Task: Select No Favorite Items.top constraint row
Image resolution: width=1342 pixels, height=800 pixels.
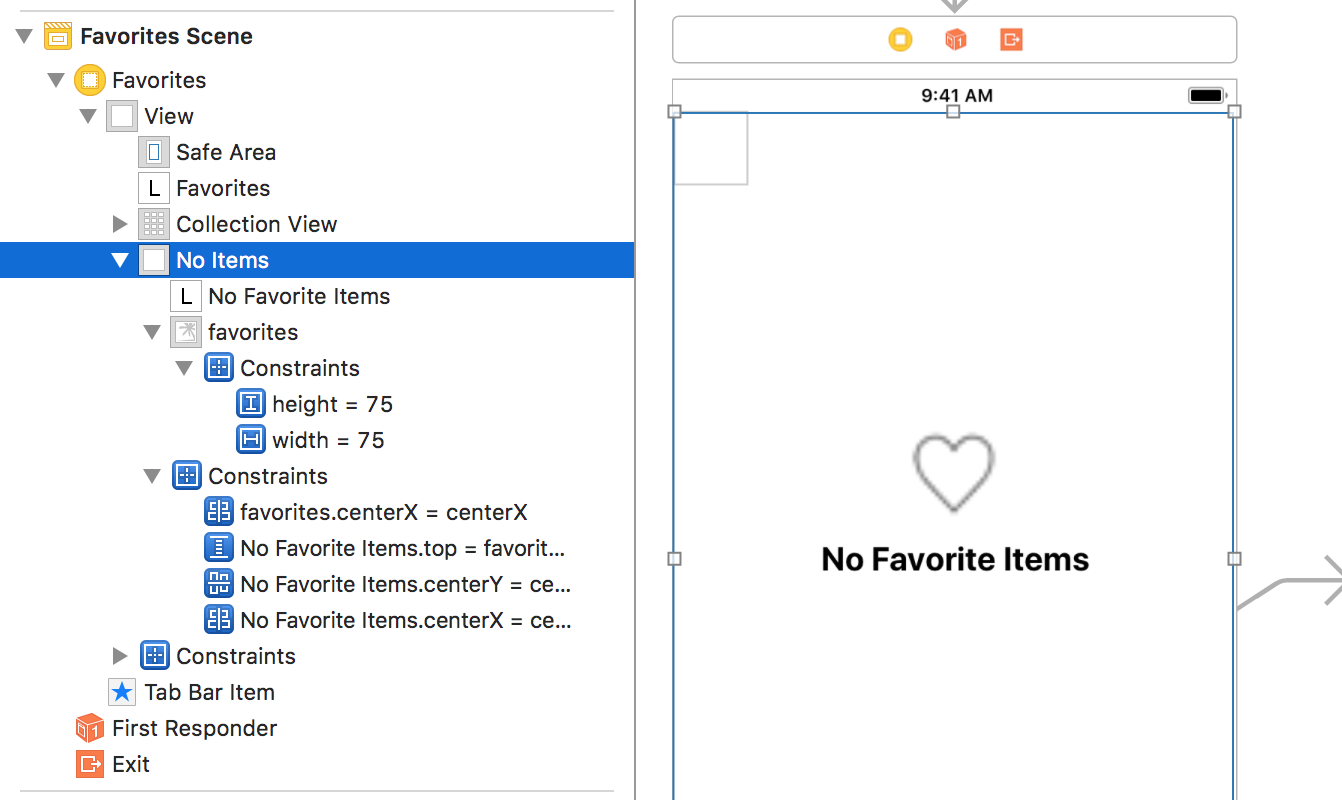Action: click(x=402, y=548)
